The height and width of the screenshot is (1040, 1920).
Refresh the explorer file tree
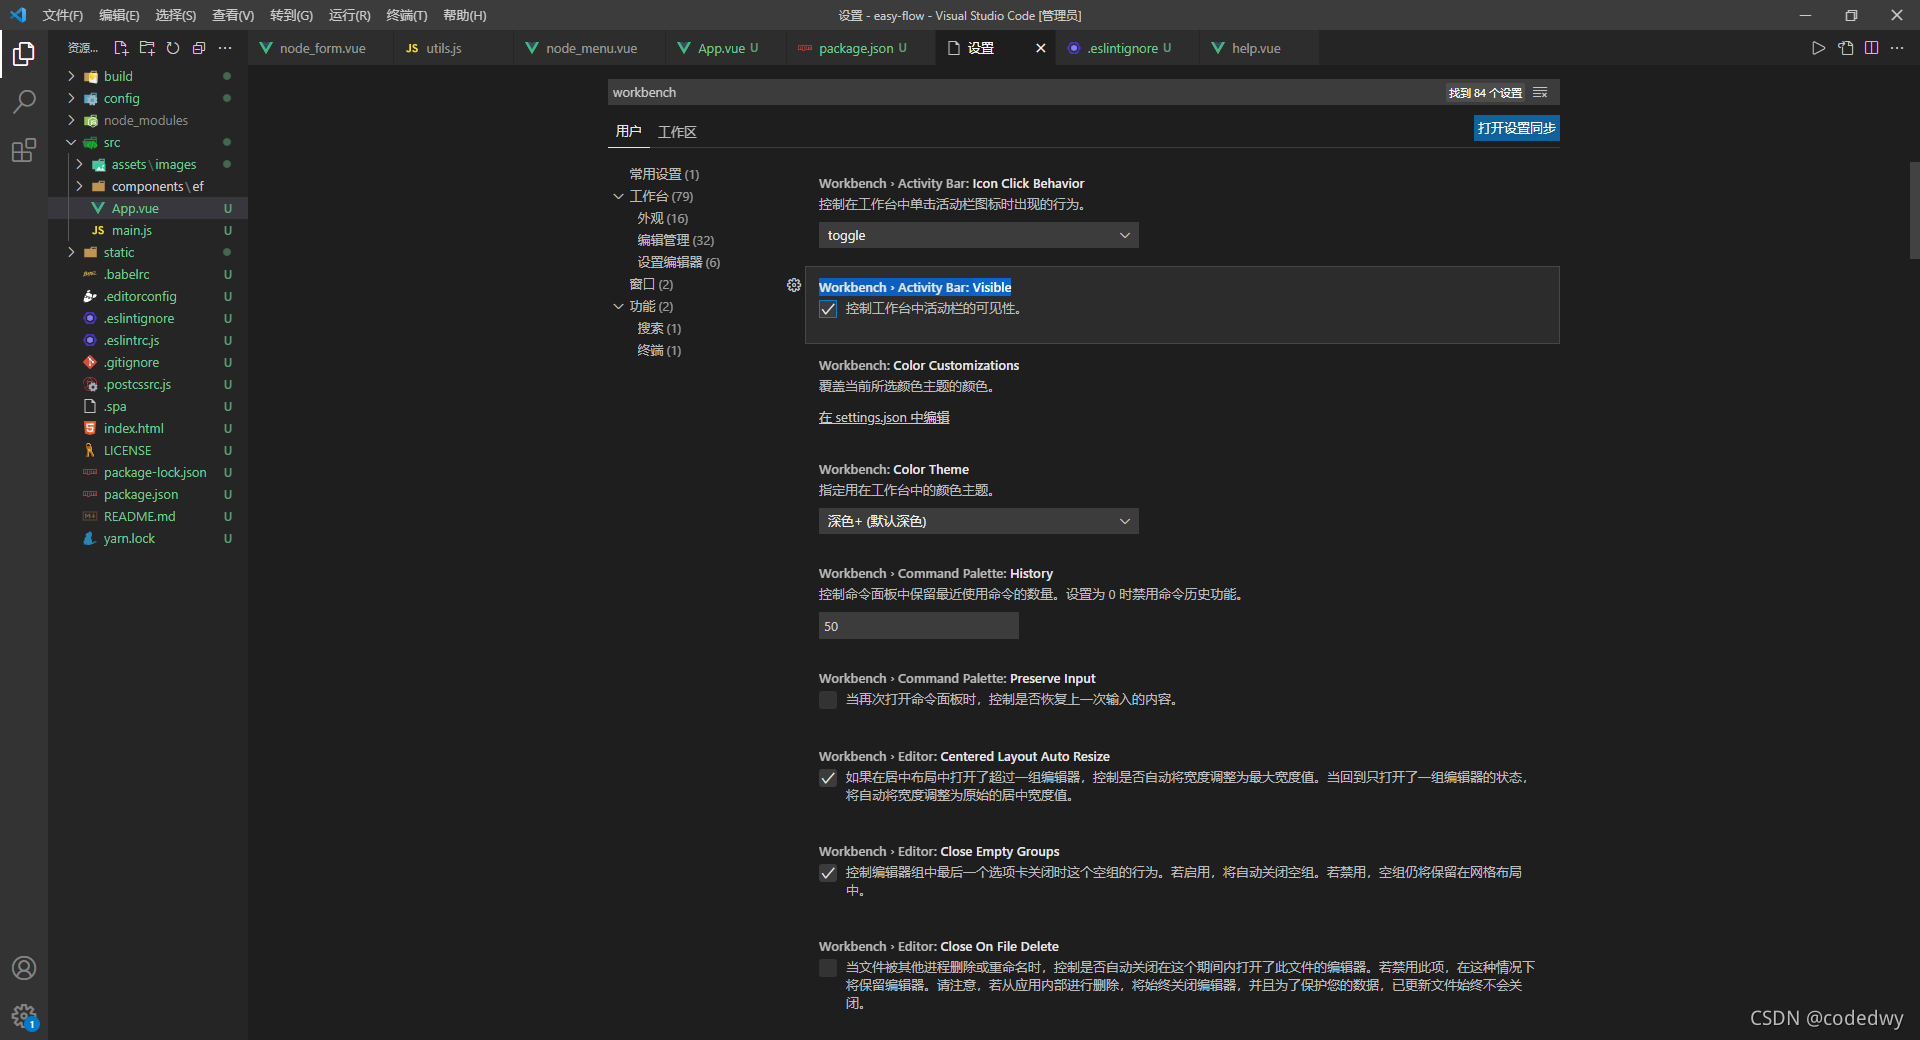point(173,48)
